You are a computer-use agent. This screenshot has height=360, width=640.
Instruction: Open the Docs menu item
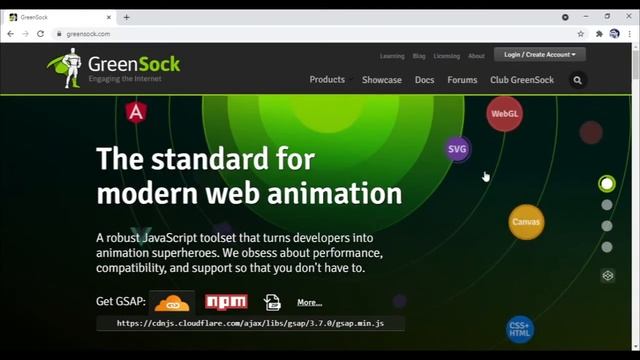coord(424,80)
